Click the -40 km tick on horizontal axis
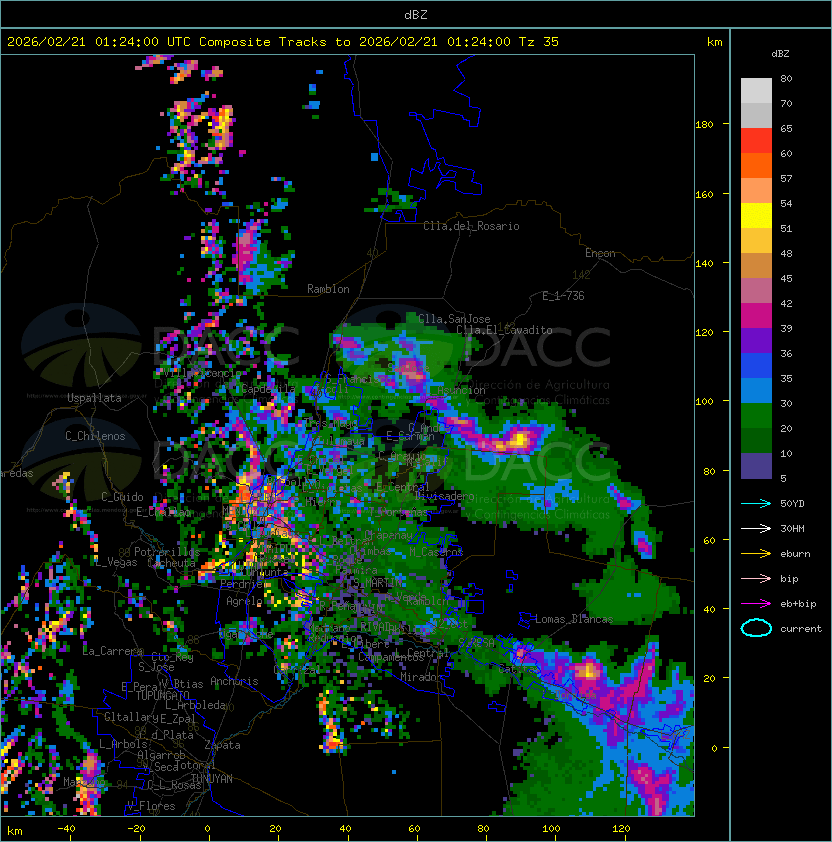The height and width of the screenshot is (842, 832). (66, 829)
